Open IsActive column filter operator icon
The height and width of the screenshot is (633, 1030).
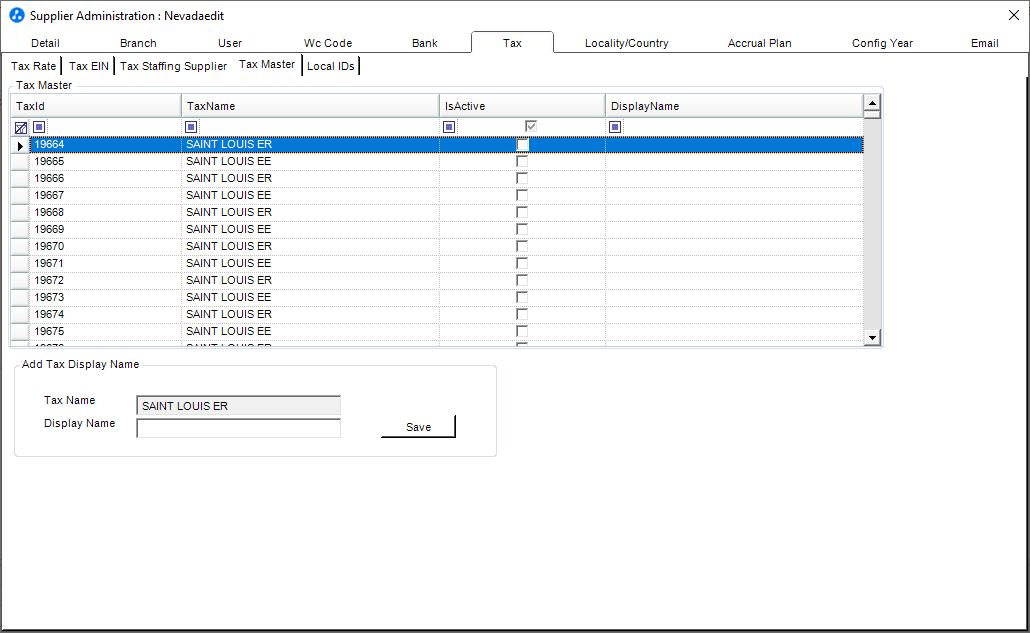click(449, 127)
